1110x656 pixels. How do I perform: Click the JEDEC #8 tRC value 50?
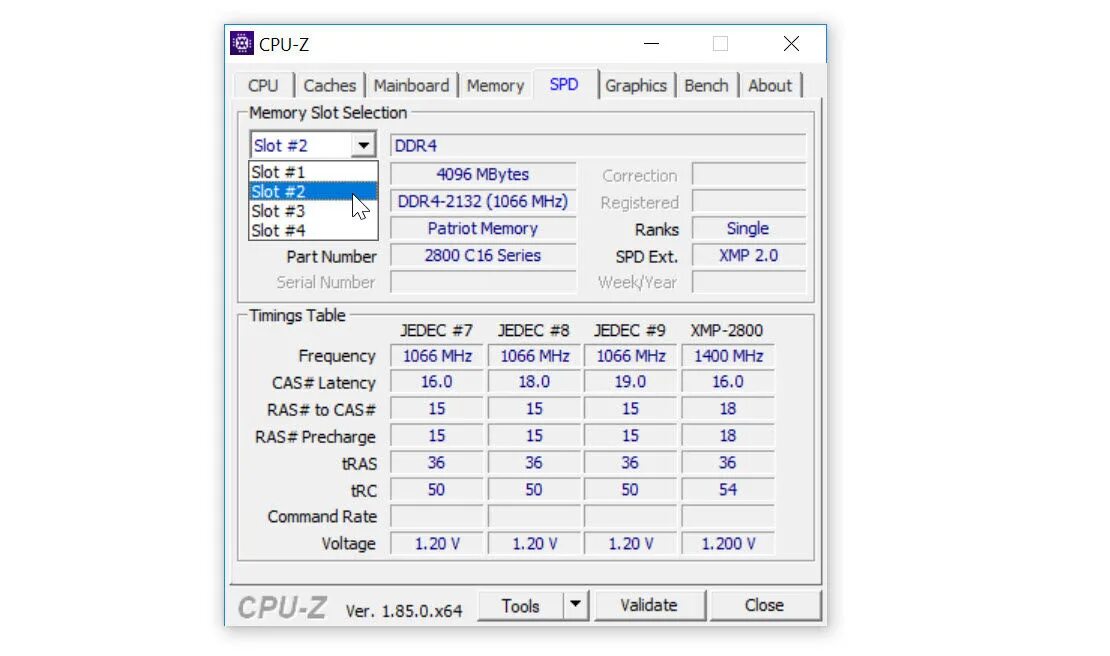click(x=534, y=490)
